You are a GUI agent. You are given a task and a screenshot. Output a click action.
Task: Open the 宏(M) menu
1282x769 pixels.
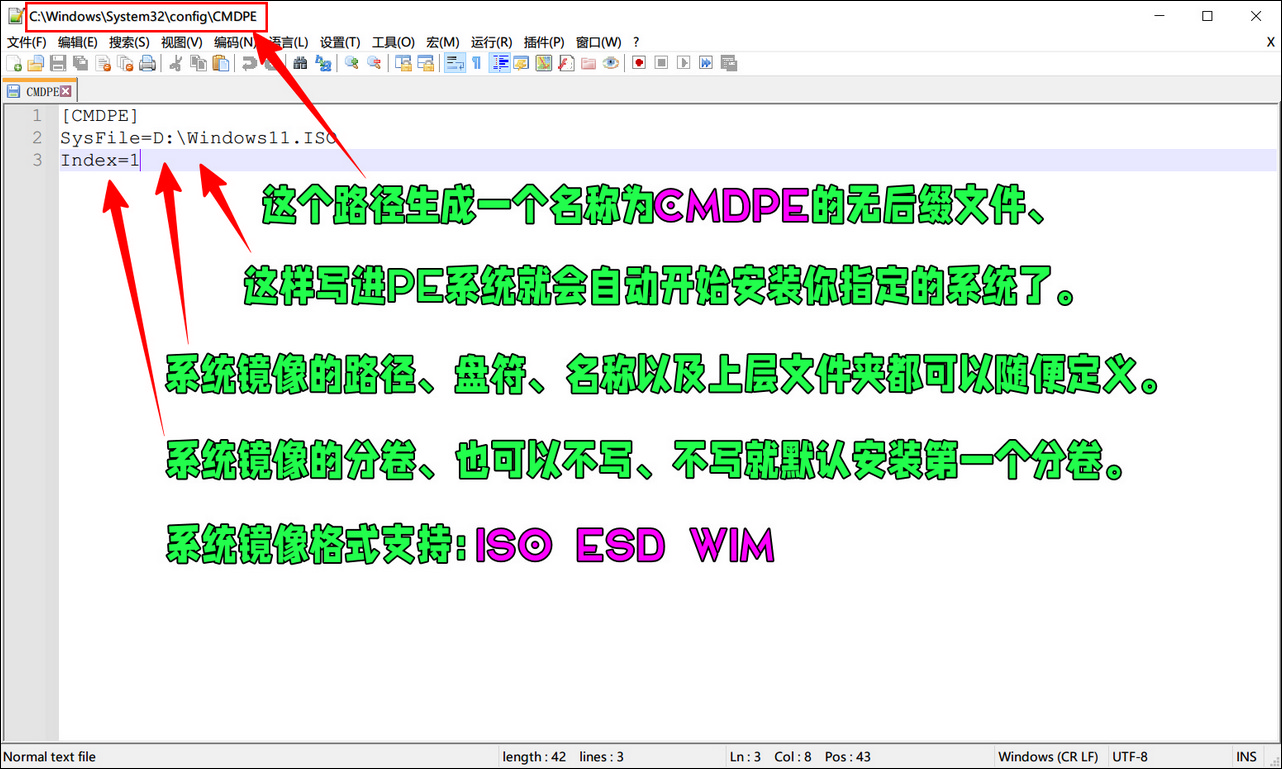443,42
